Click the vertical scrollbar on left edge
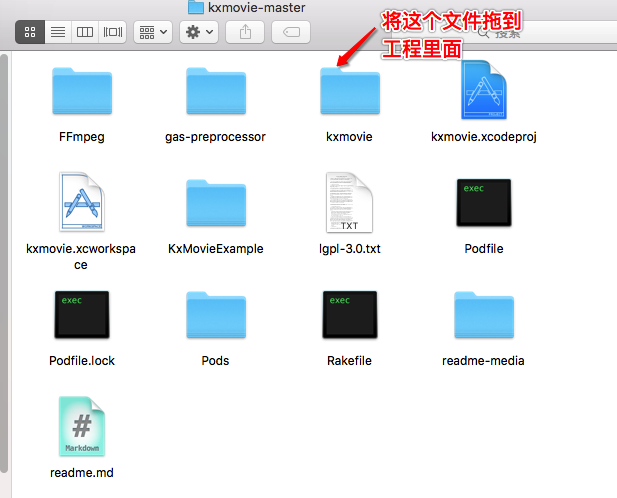Screen dimensions: 617x498 coord(4,264)
